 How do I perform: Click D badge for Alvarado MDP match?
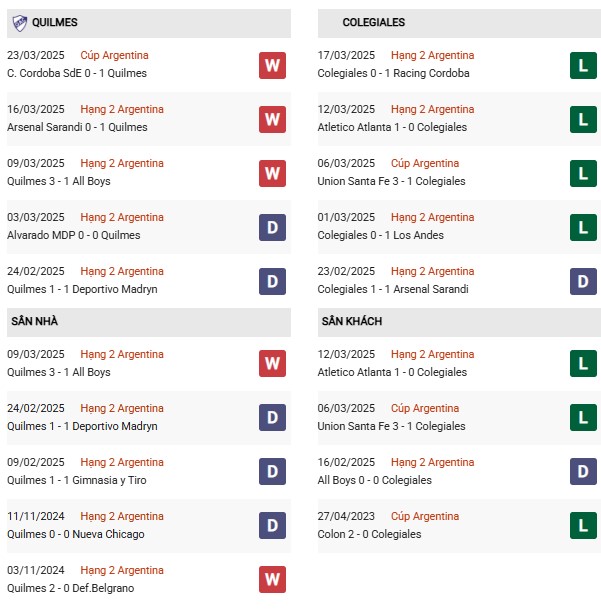[x=272, y=227]
